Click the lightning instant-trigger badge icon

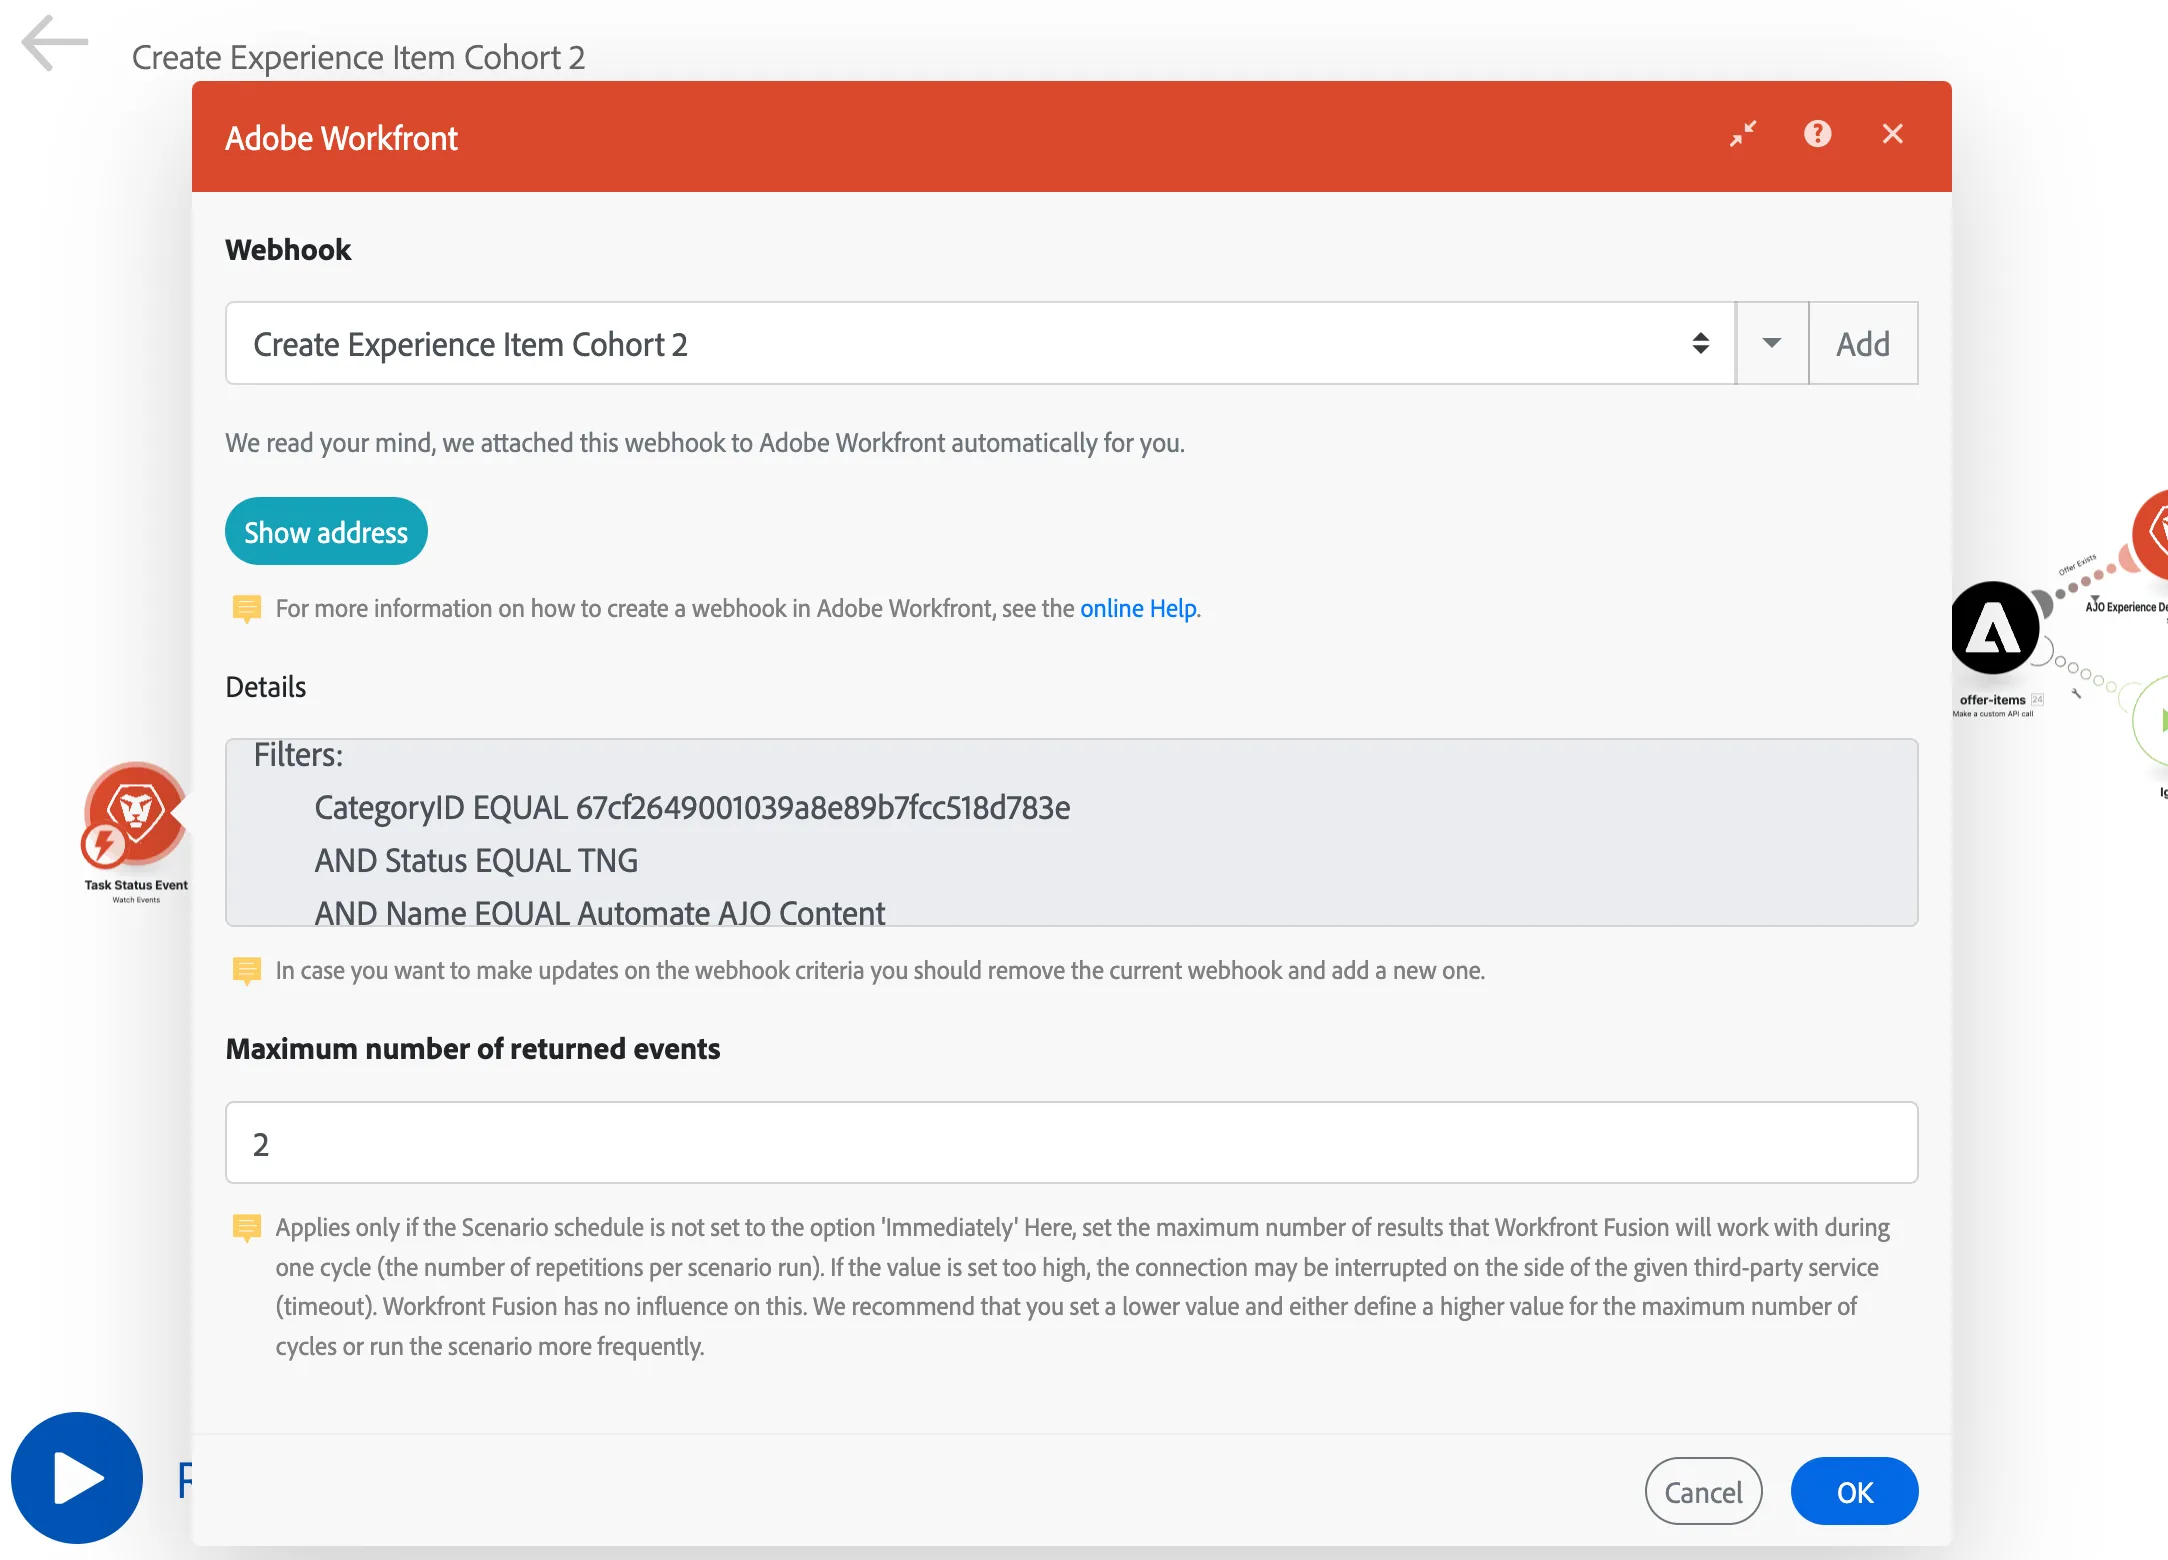pyautogui.click(x=104, y=845)
